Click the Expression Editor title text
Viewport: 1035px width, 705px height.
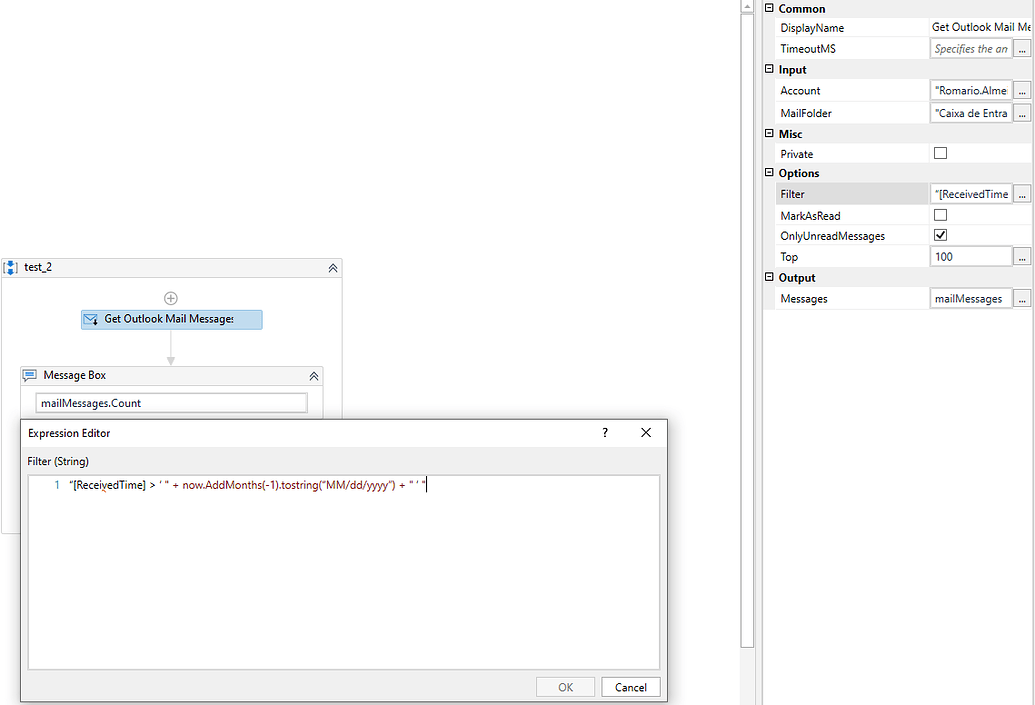click(x=69, y=433)
